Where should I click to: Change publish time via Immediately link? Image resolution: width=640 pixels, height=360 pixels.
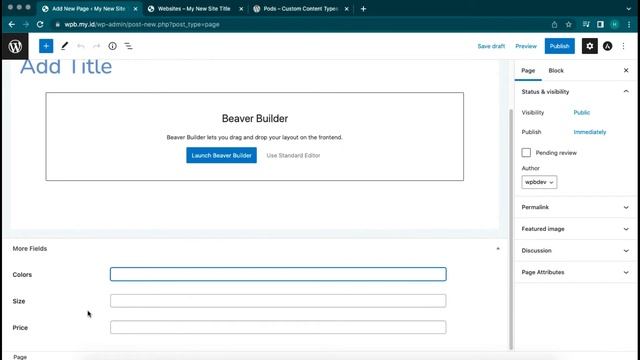coord(589,132)
